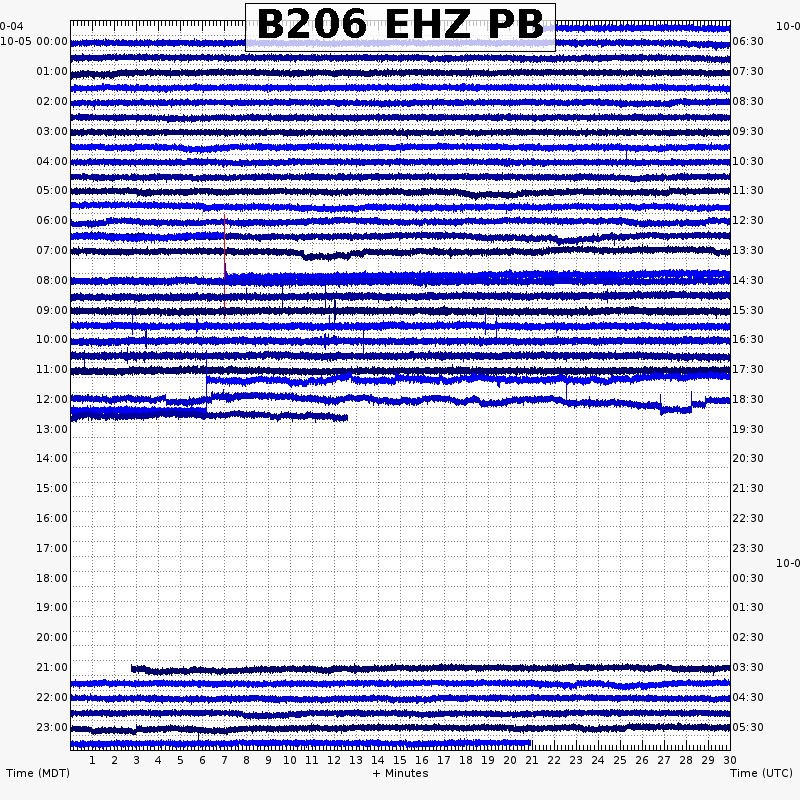
Task: Select the 22:00 MDT time label
Action: pyautogui.click(x=52, y=697)
